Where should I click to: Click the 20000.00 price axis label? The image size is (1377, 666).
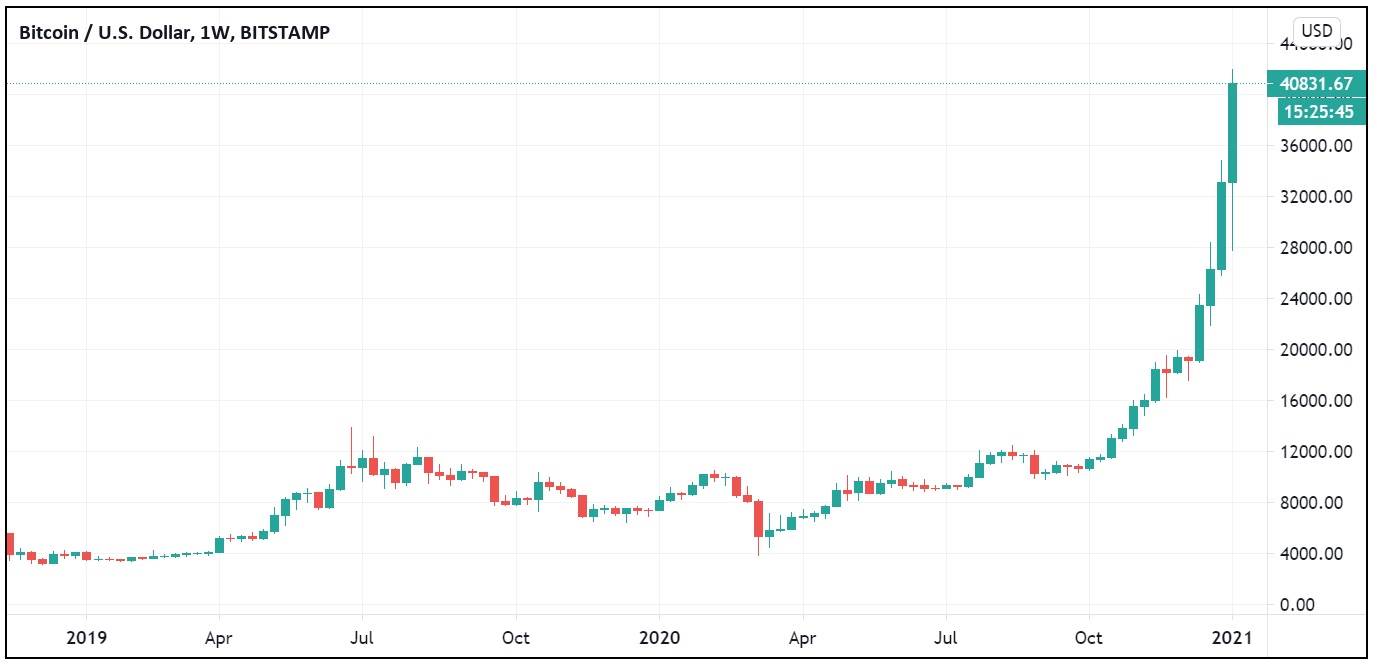pos(1314,350)
